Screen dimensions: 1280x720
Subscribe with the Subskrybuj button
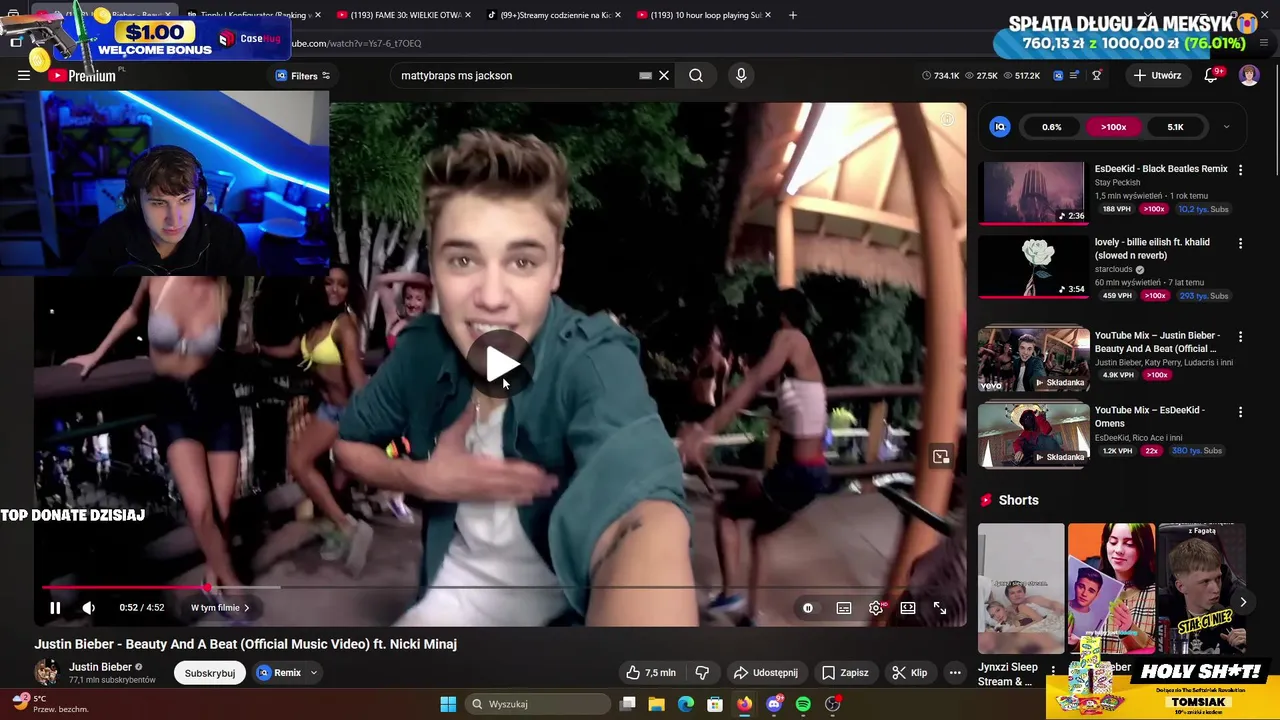point(210,673)
